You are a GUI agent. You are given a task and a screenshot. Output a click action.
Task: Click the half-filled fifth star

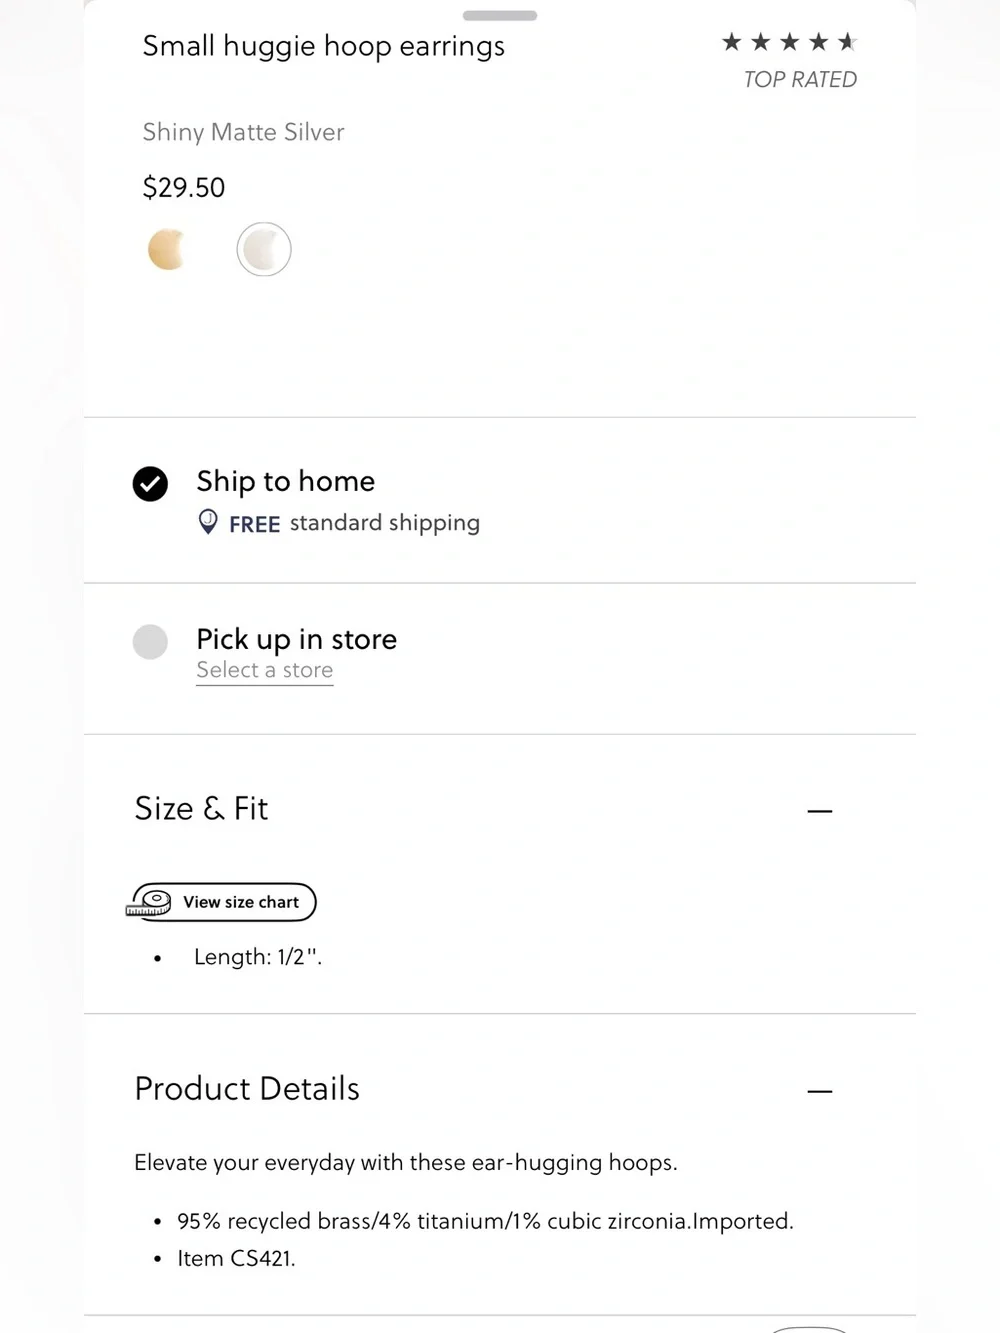(848, 42)
